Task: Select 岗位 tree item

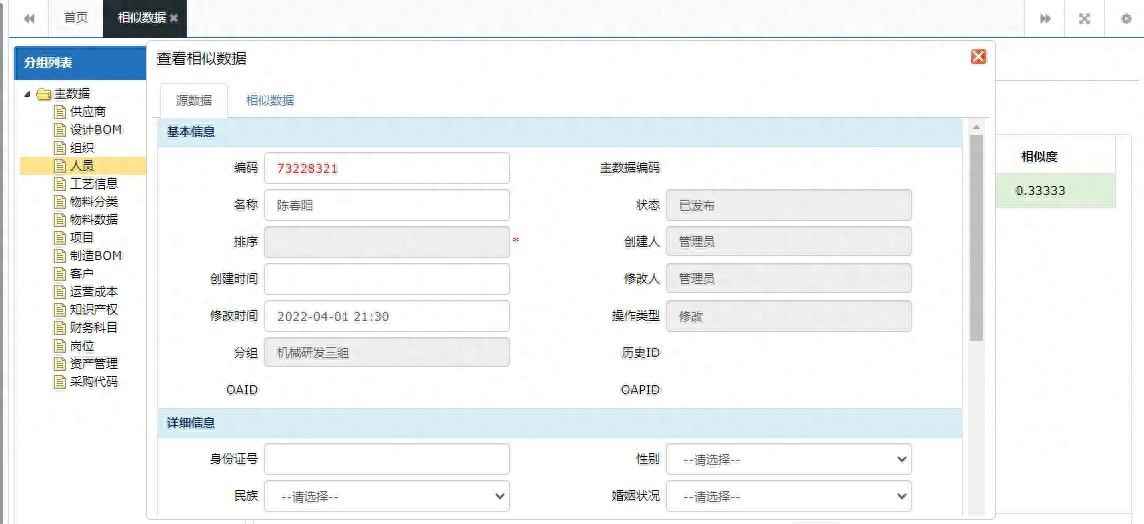Action: (x=82, y=345)
